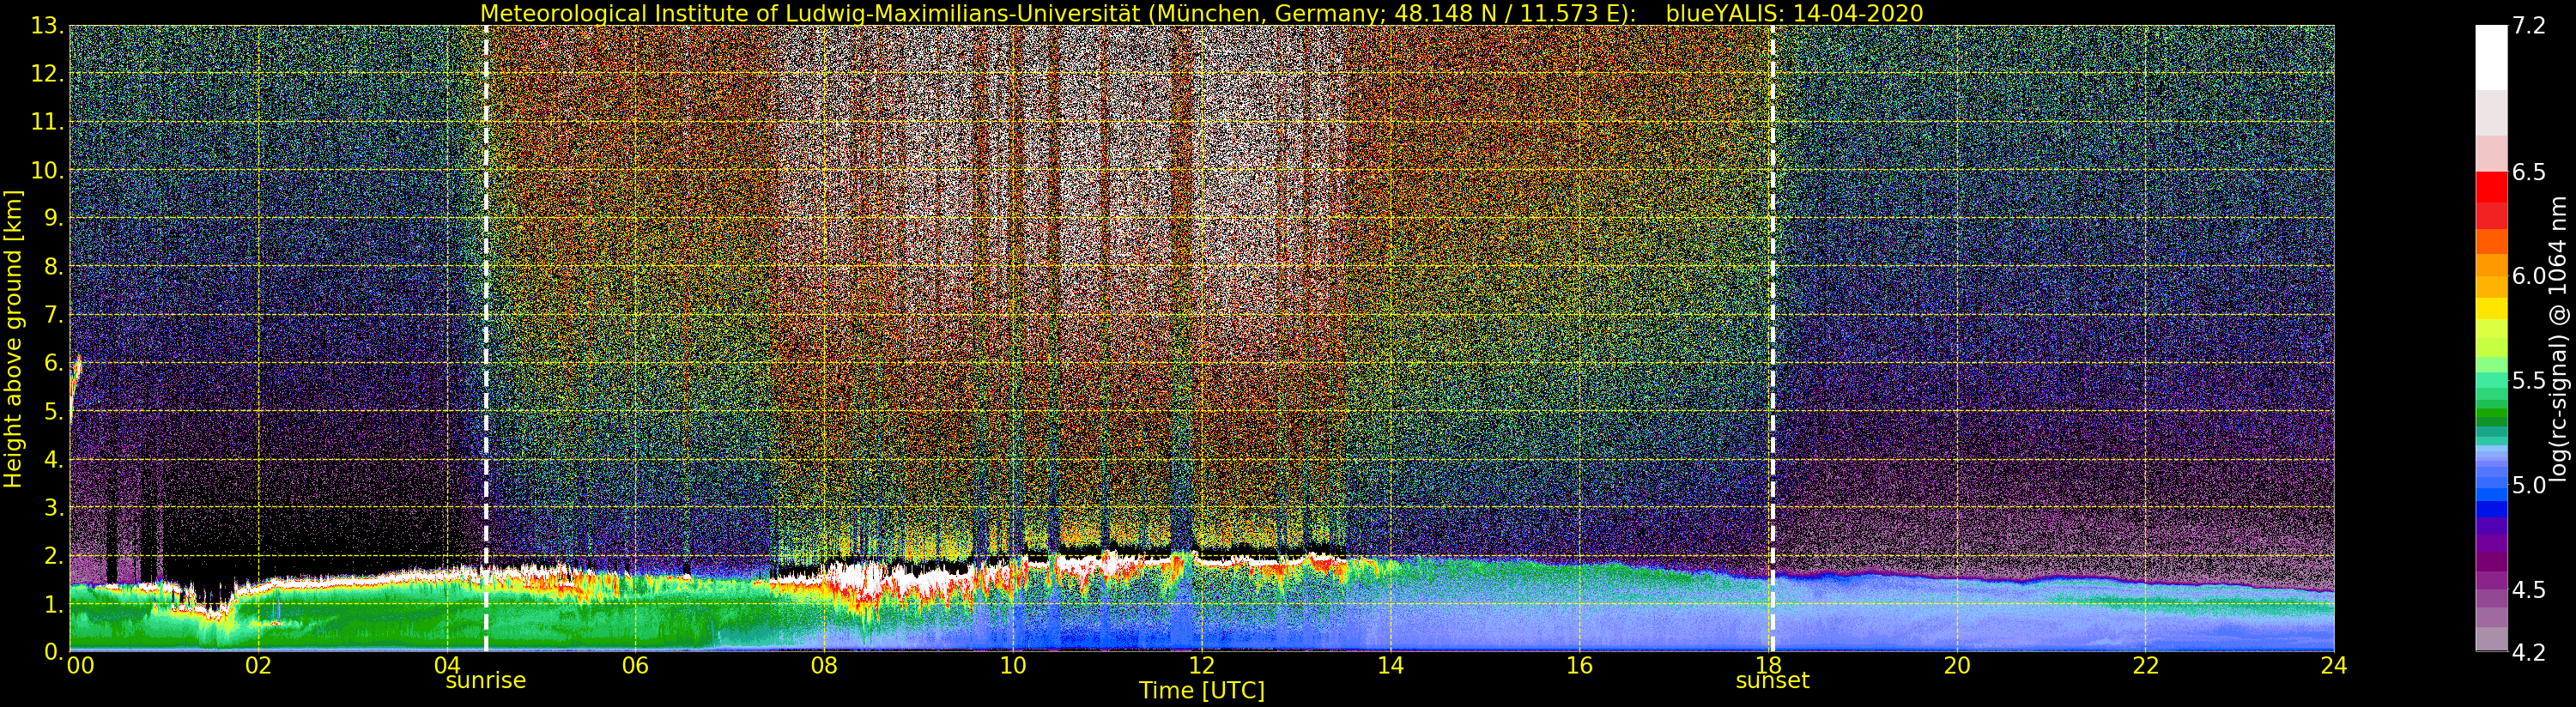
Task: Click the sunrise label below the time axis
Action: [x=485, y=681]
